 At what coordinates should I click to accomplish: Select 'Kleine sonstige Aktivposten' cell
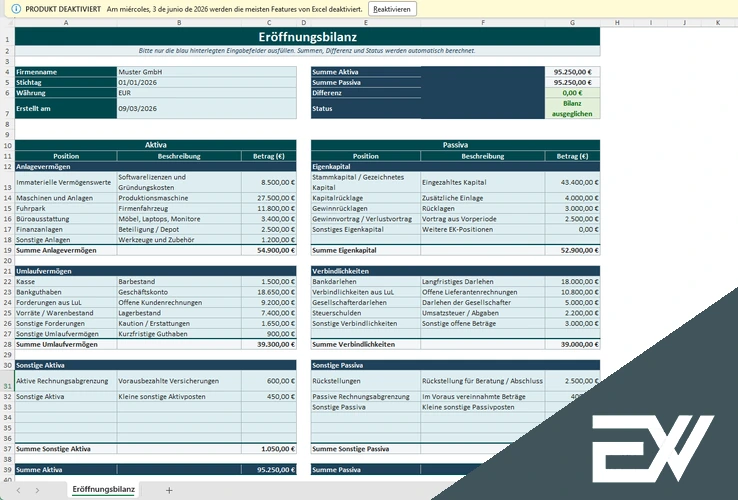pyautogui.click(x=179, y=396)
